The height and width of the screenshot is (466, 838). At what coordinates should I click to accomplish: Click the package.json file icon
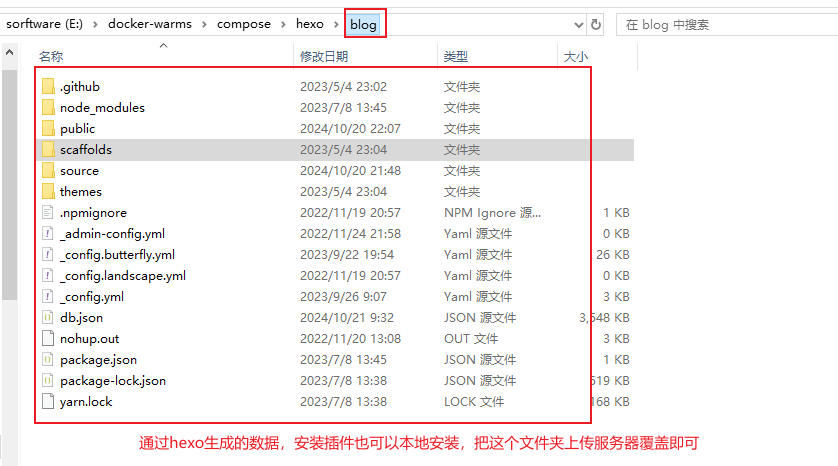[48, 360]
